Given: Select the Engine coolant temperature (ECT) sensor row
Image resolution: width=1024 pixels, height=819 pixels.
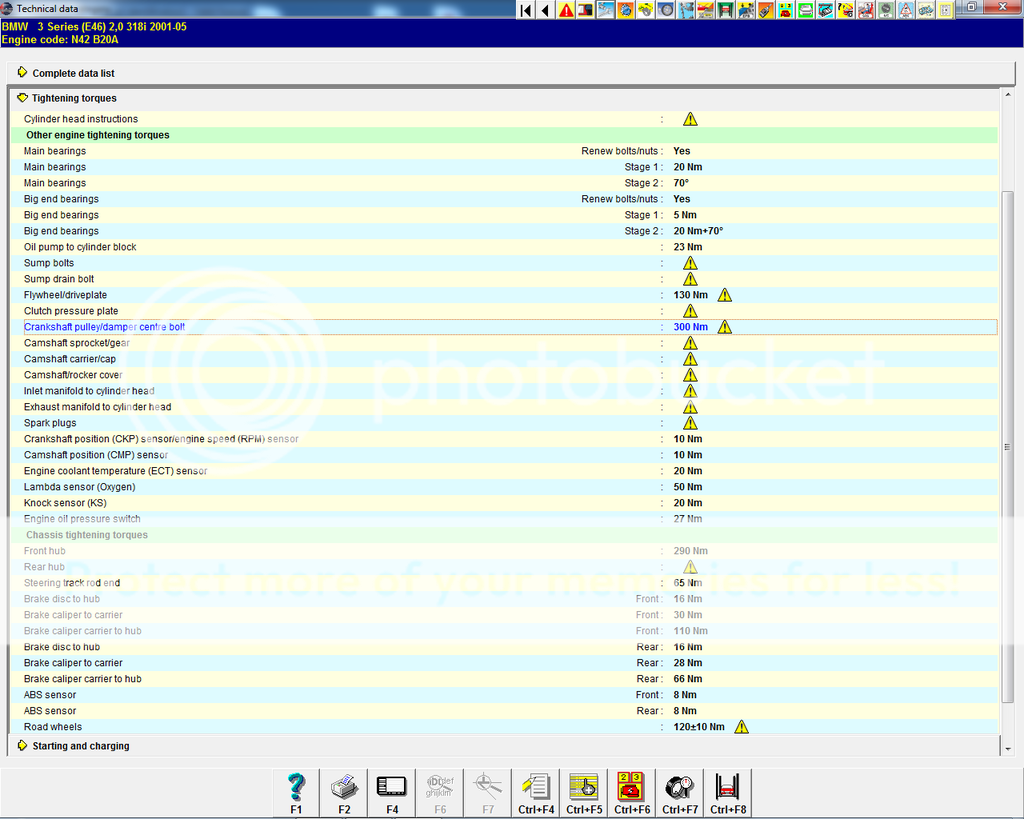Looking at the screenshot, I should point(504,471).
